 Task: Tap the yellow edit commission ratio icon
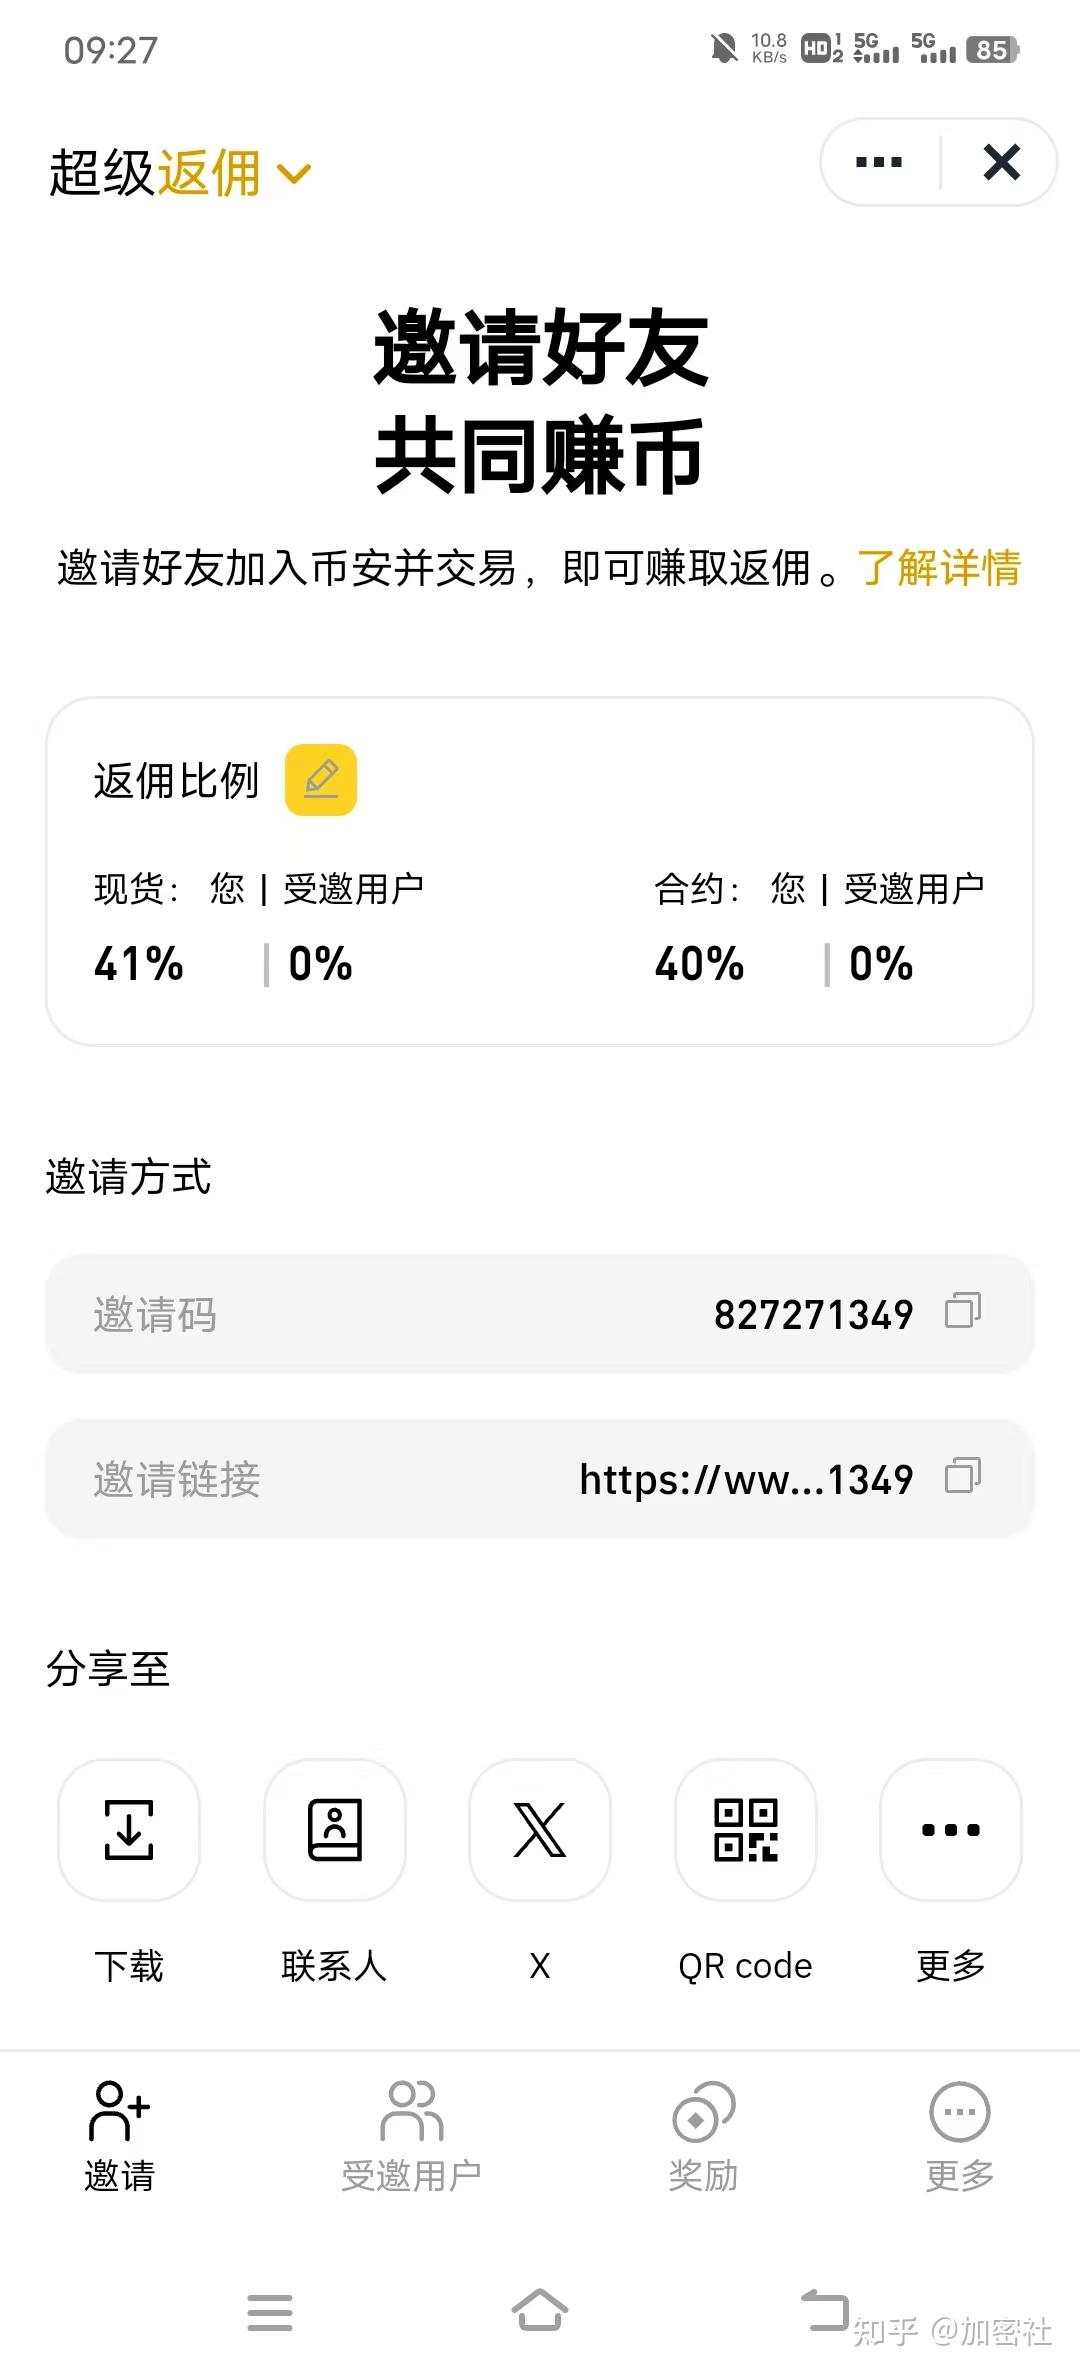pyautogui.click(x=321, y=779)
